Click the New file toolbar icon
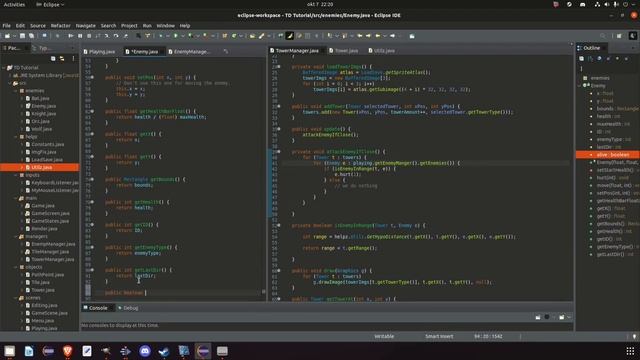Viewport: 640px width, 360px height. [x=7, y=36]
